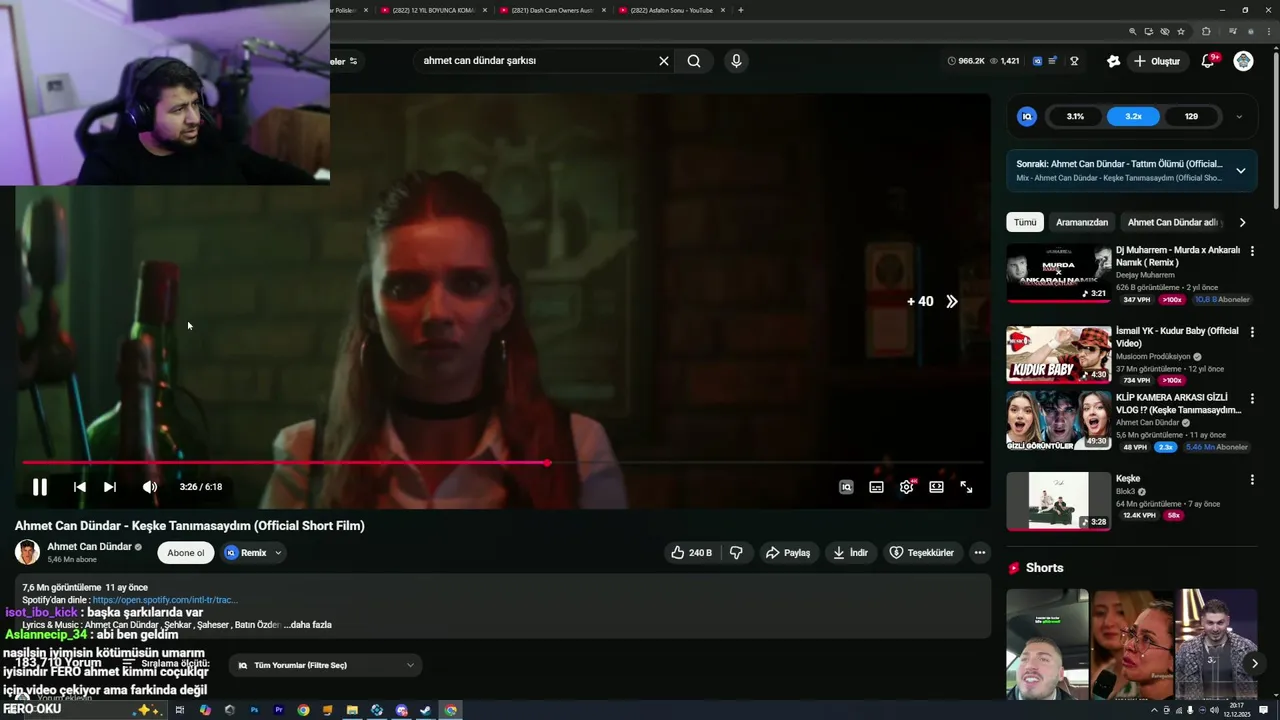Click the Paylaş share button

(788, 552)
